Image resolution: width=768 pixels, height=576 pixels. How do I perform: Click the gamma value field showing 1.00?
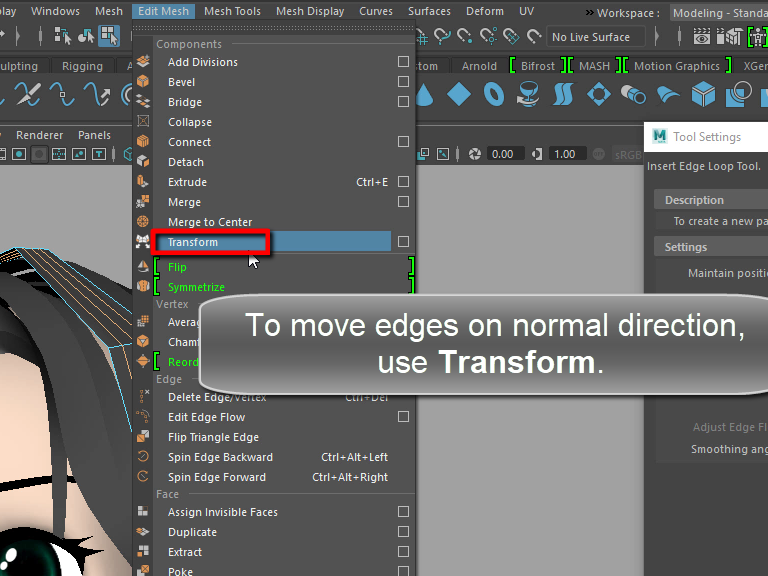564,154
